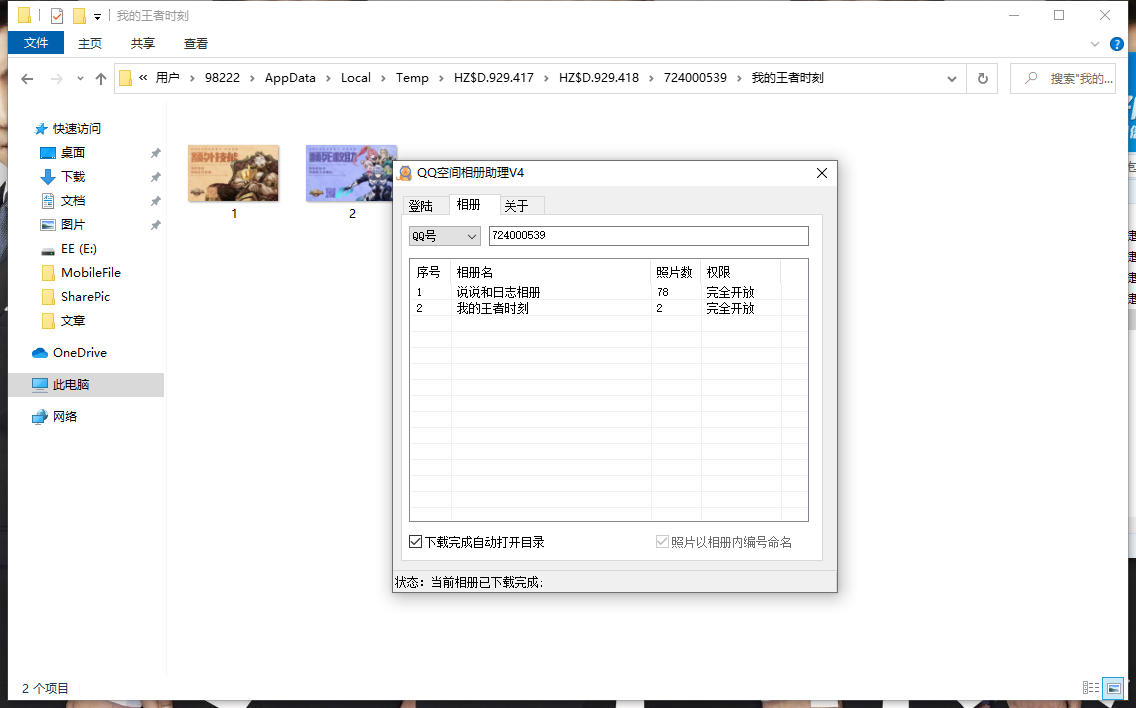This screenshot has width=1136, height=708.
Task: Expand the chevron after Temp breadcrumb
Action: coord(441,78)
